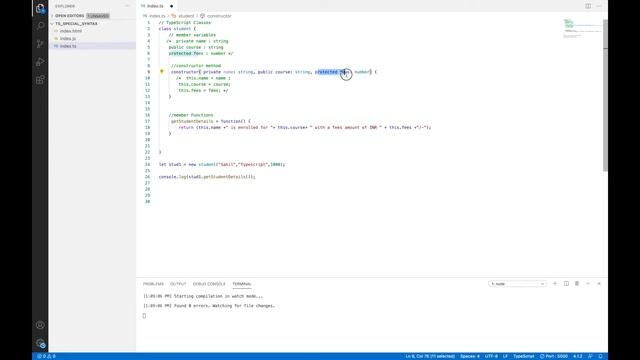Viewport: 640px width, 360px height.
Task: Open the Source Control view
Action: pyautogui.click(x=40, y=44)
